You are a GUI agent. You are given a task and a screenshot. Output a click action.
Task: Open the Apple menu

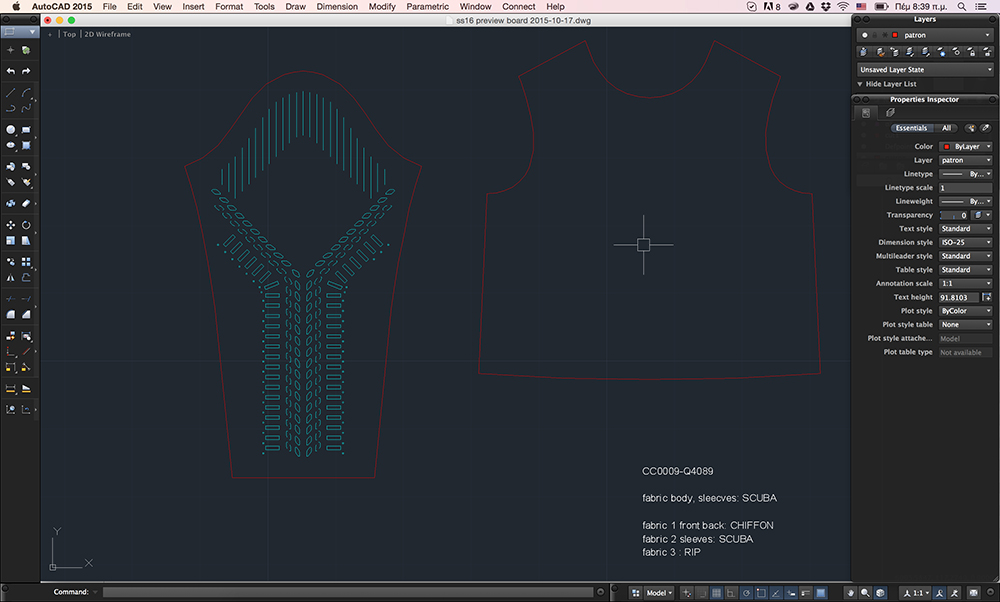pyautogui.click(x=16, y=6)
